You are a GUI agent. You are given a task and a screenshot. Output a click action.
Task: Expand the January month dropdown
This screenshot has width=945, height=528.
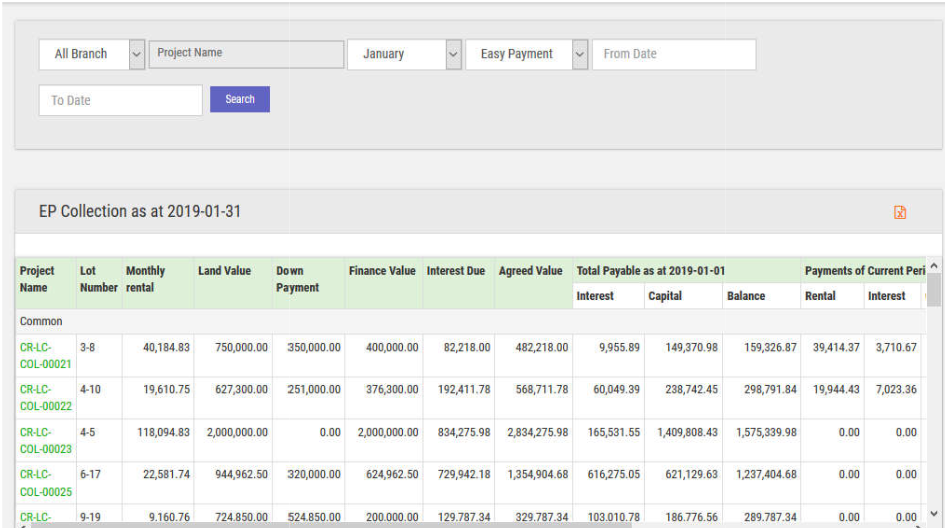coord(404,54)
